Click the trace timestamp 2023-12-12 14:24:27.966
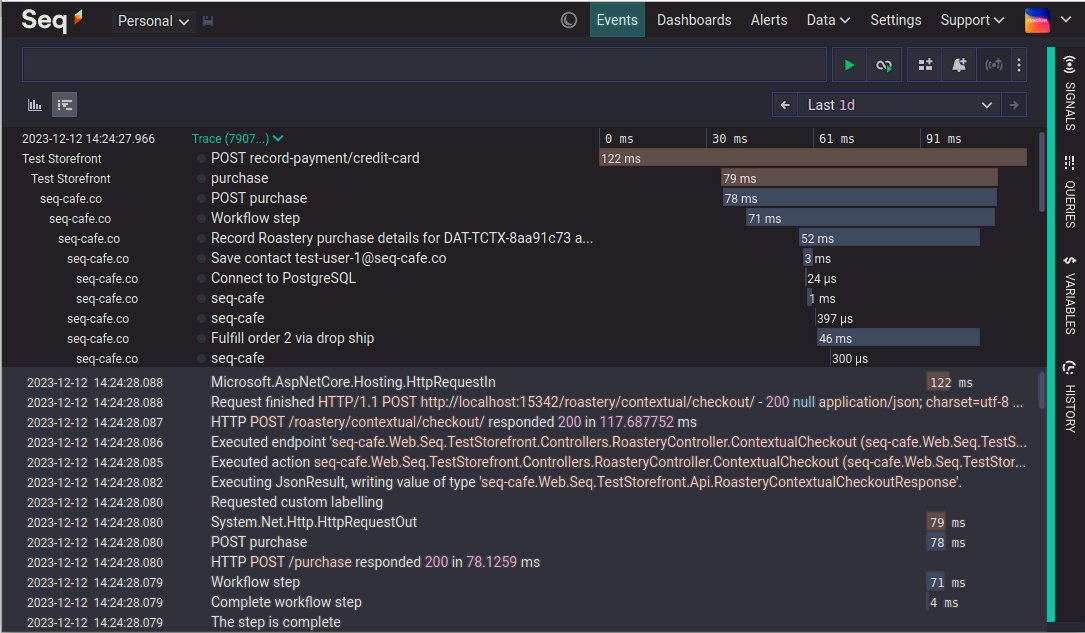Screen dimensions: 1085x633 click(x=89, y=138)
